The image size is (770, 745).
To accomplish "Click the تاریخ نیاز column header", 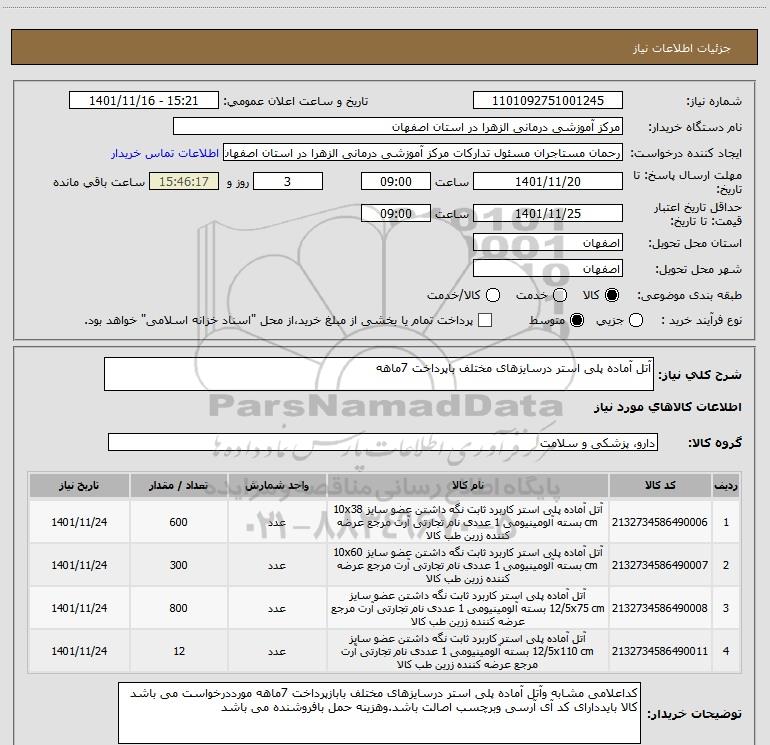I will coord(79,485).
